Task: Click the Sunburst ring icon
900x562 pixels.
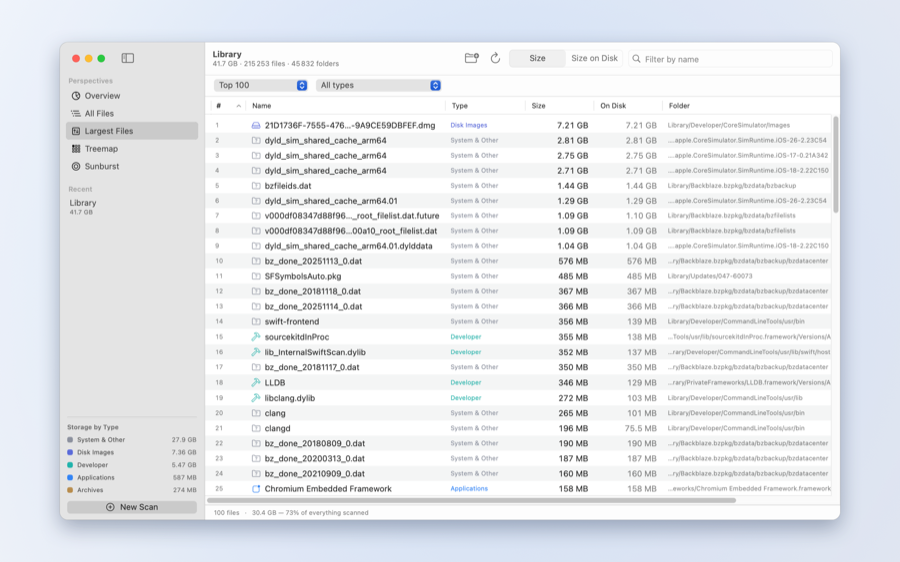Action: point(76,166)
